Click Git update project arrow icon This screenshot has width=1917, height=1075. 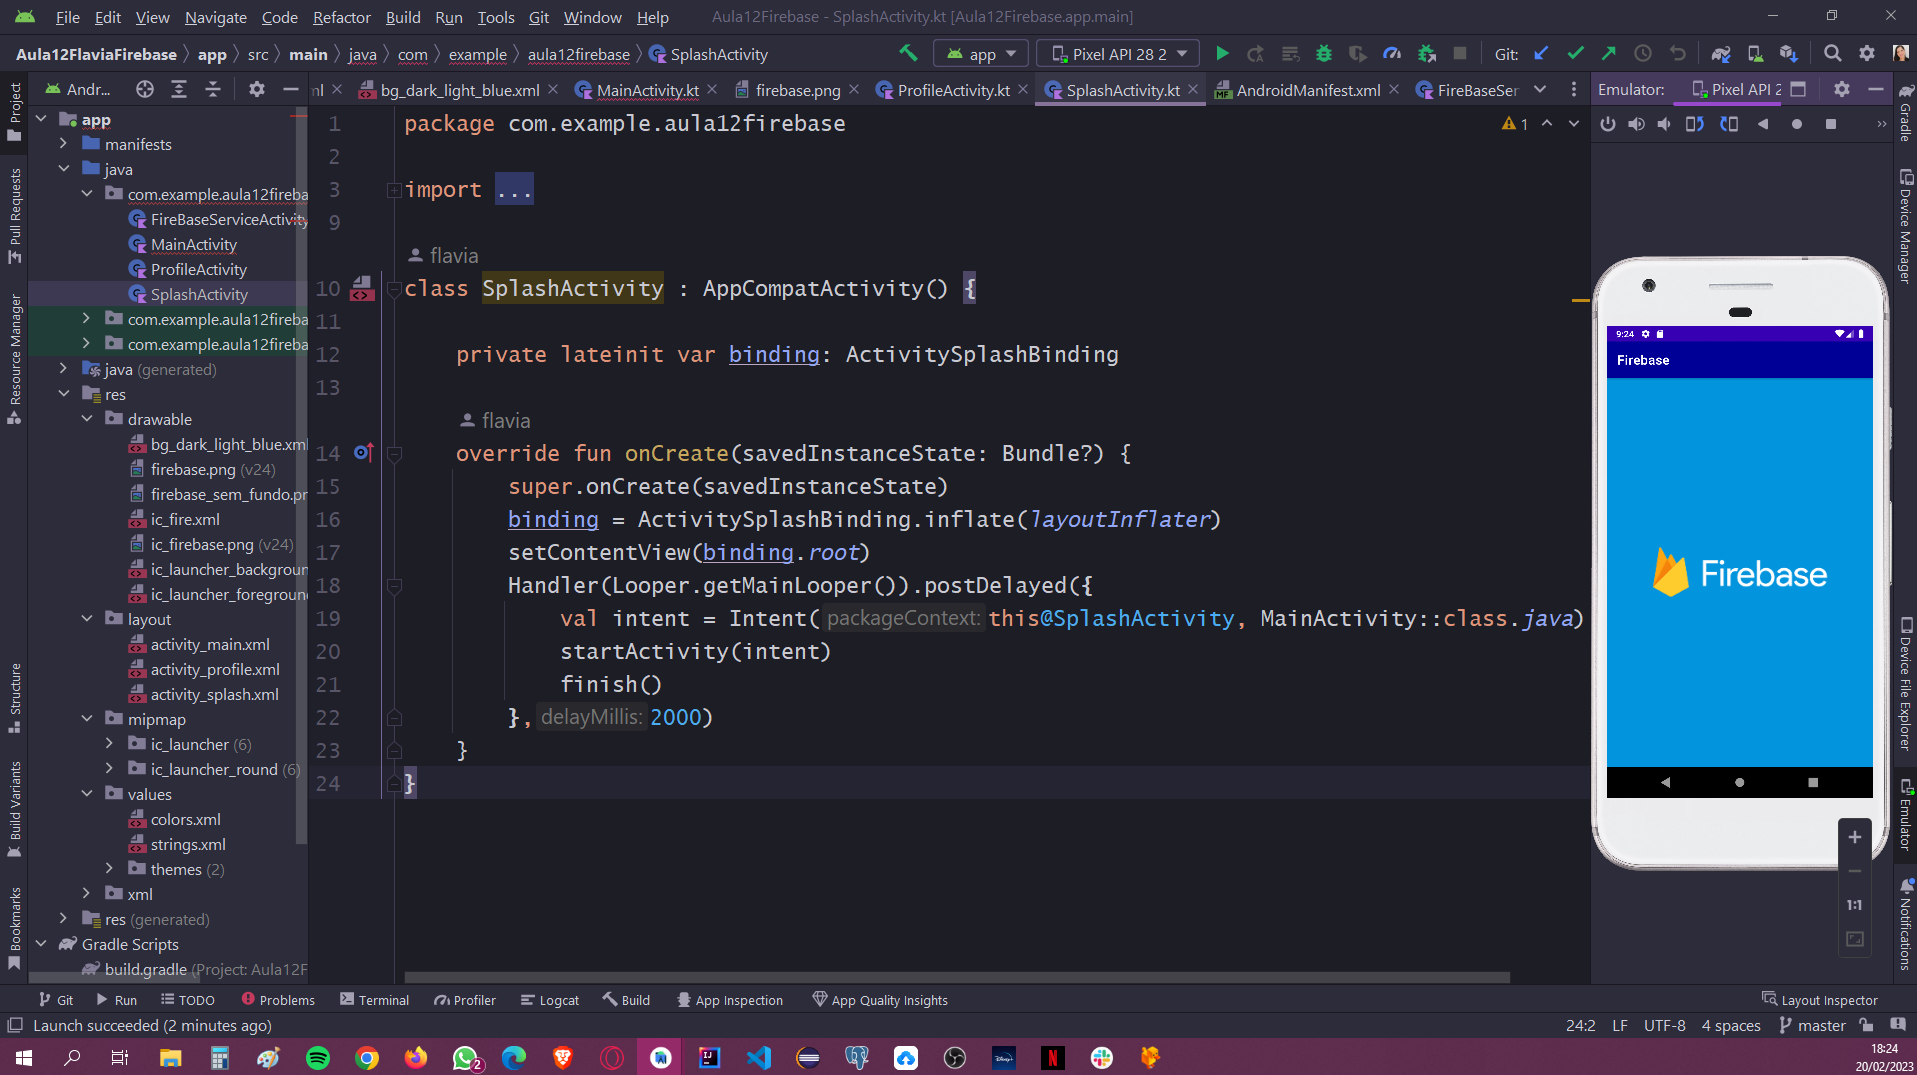(x=1541, y=53)
